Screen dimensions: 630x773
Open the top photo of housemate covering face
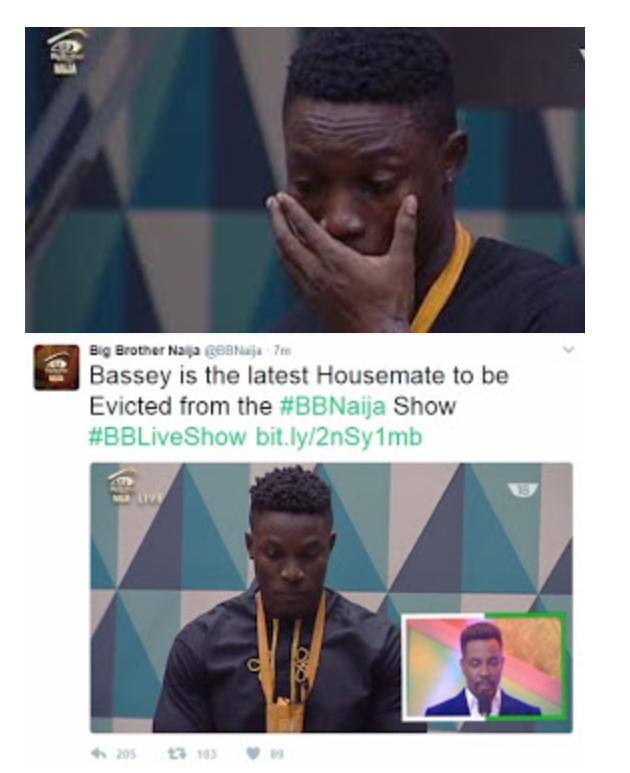305,180
